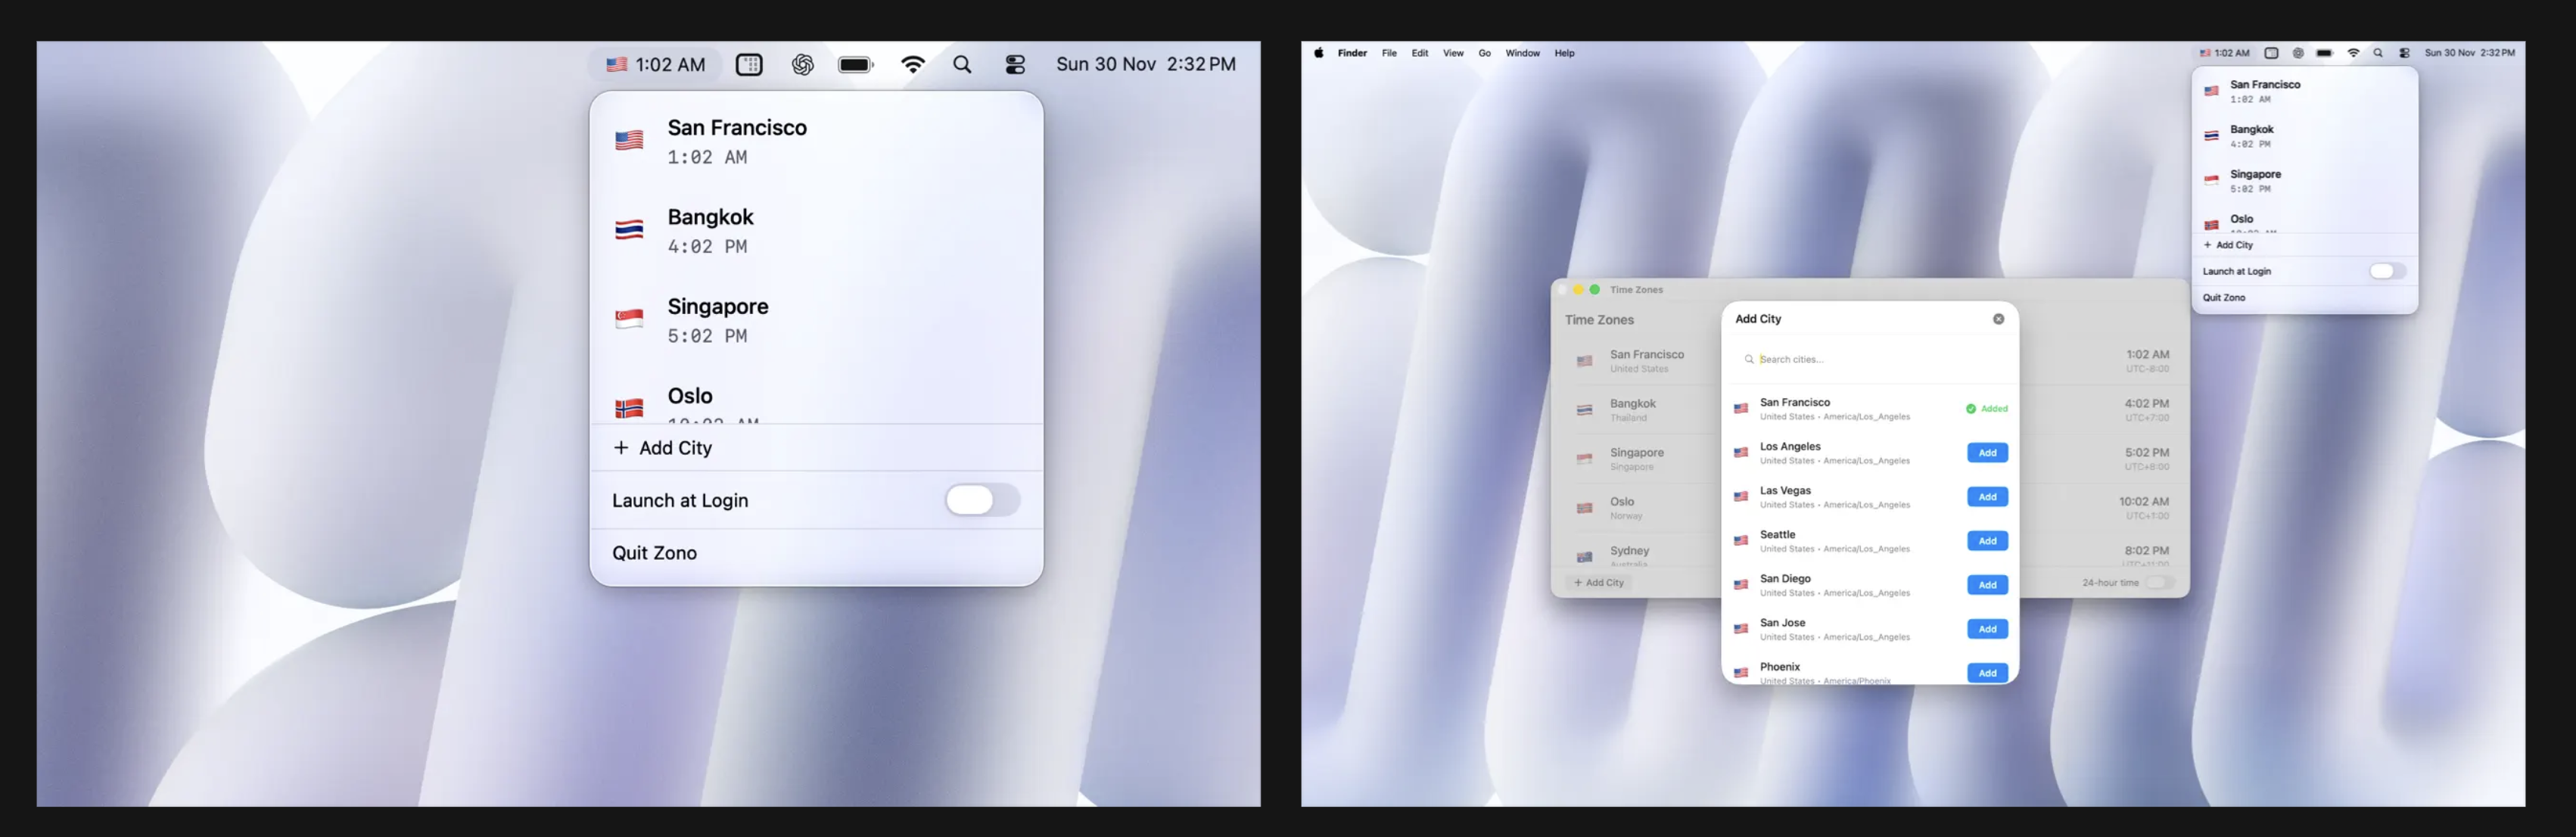Click the keyboard grid icon in the menu bar
This screenshot has width=2576, height=837.
[x=749, y=64]
